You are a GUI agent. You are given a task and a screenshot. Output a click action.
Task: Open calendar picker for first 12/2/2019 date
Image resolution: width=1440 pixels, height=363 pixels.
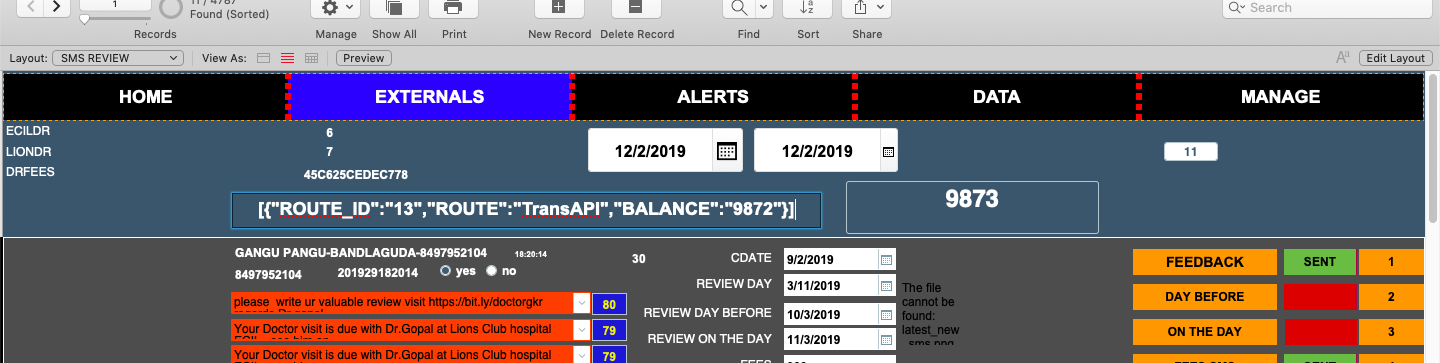(x=727, y=152)
